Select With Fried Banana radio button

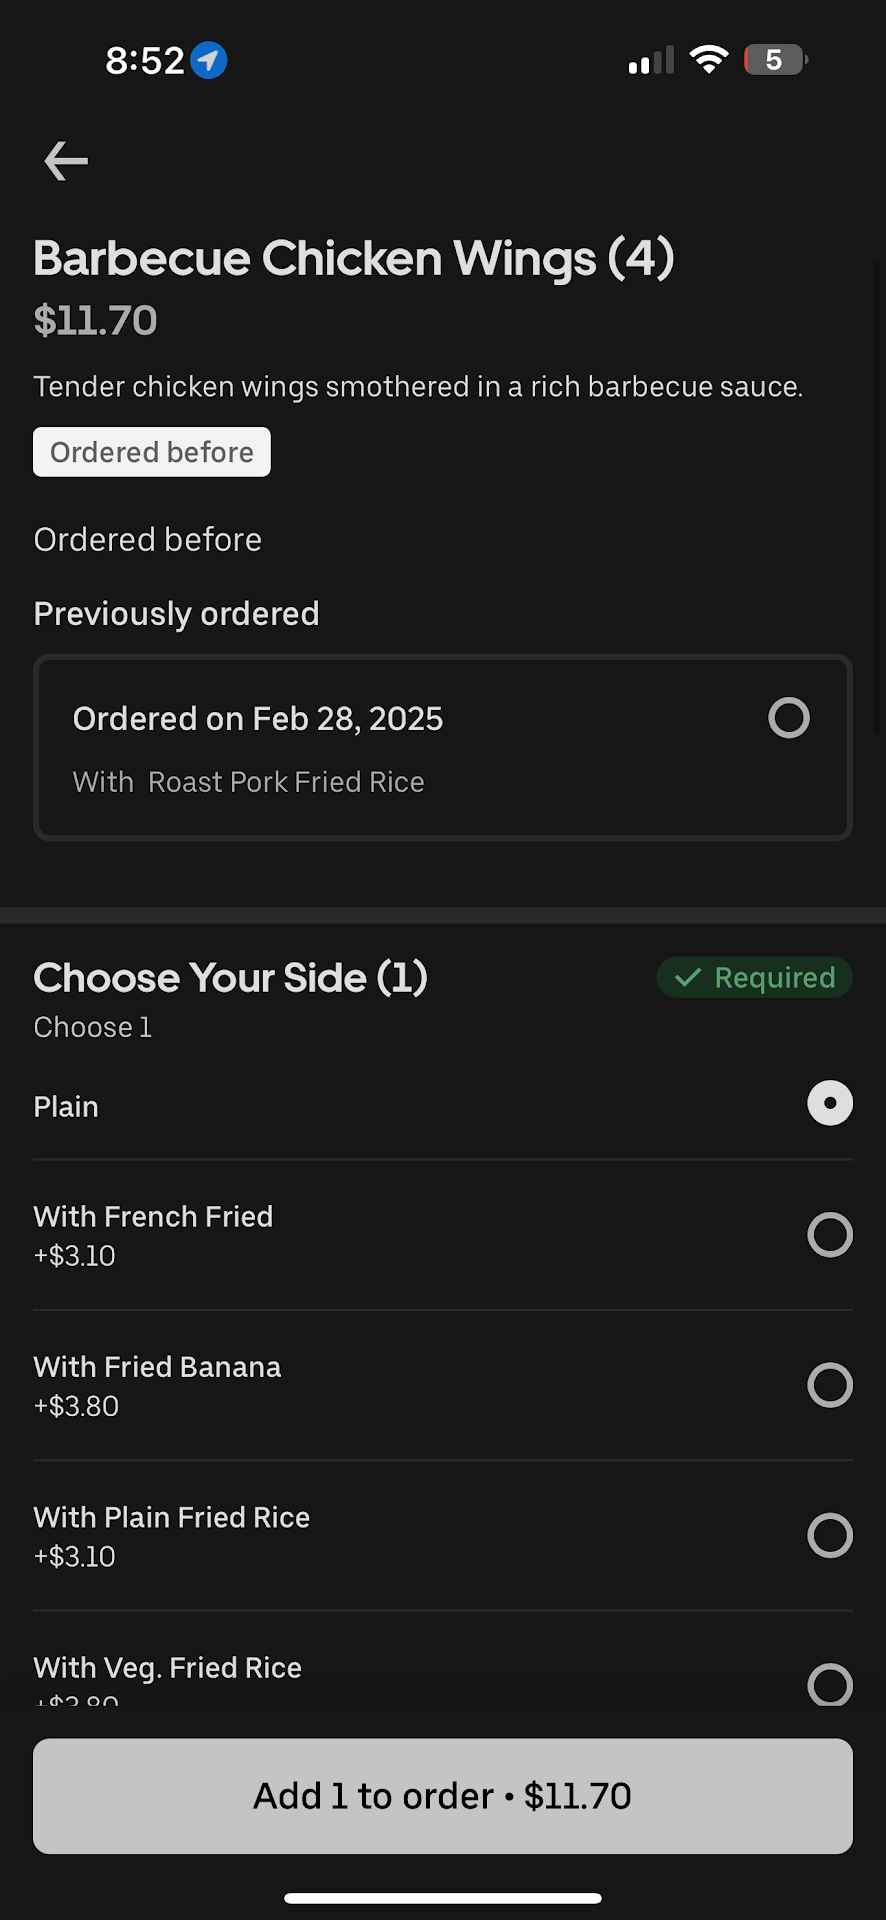point(829,1385)
